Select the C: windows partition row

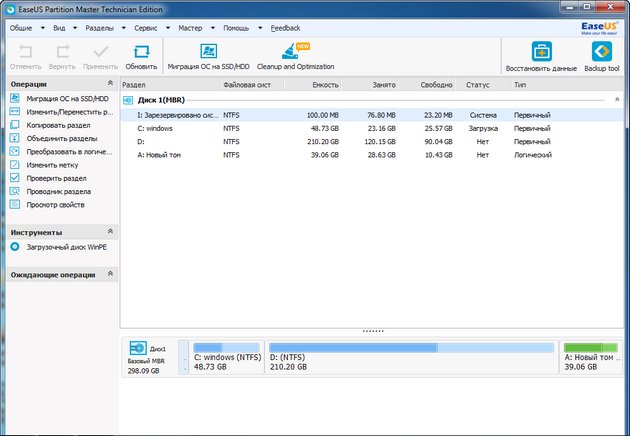[x=372, y=128]
